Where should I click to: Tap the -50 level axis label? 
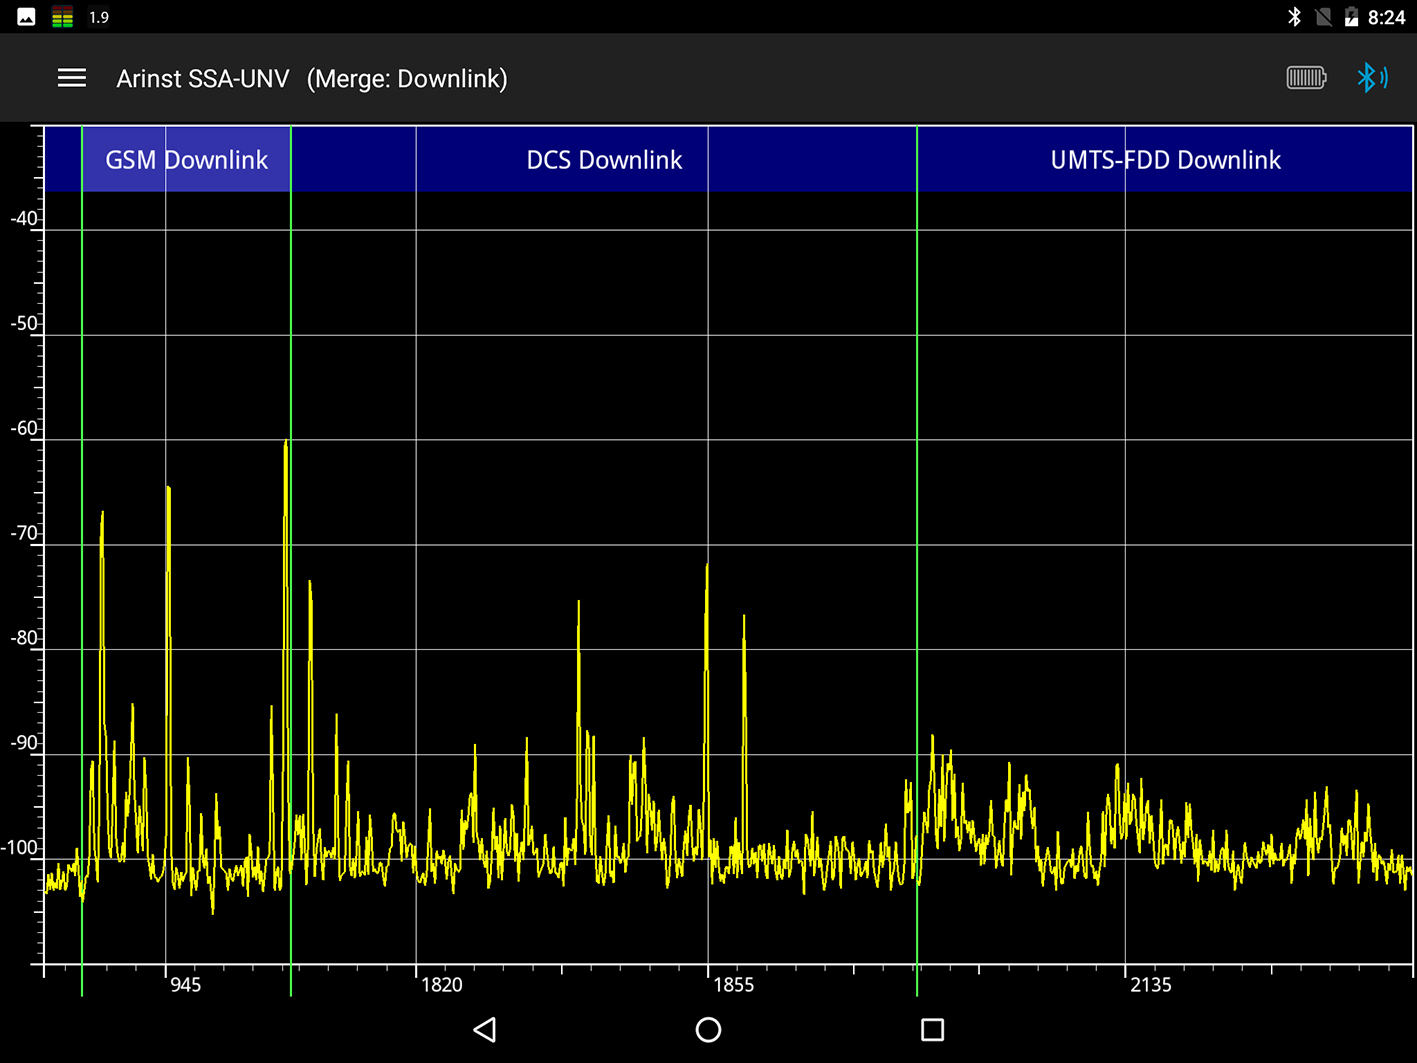click(24, 323)
